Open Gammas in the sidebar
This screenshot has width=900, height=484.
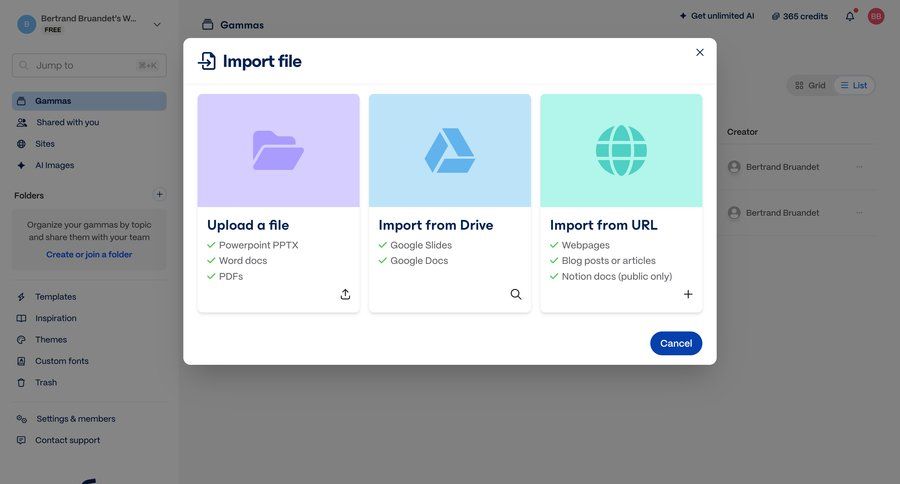[x=89, y=101]
